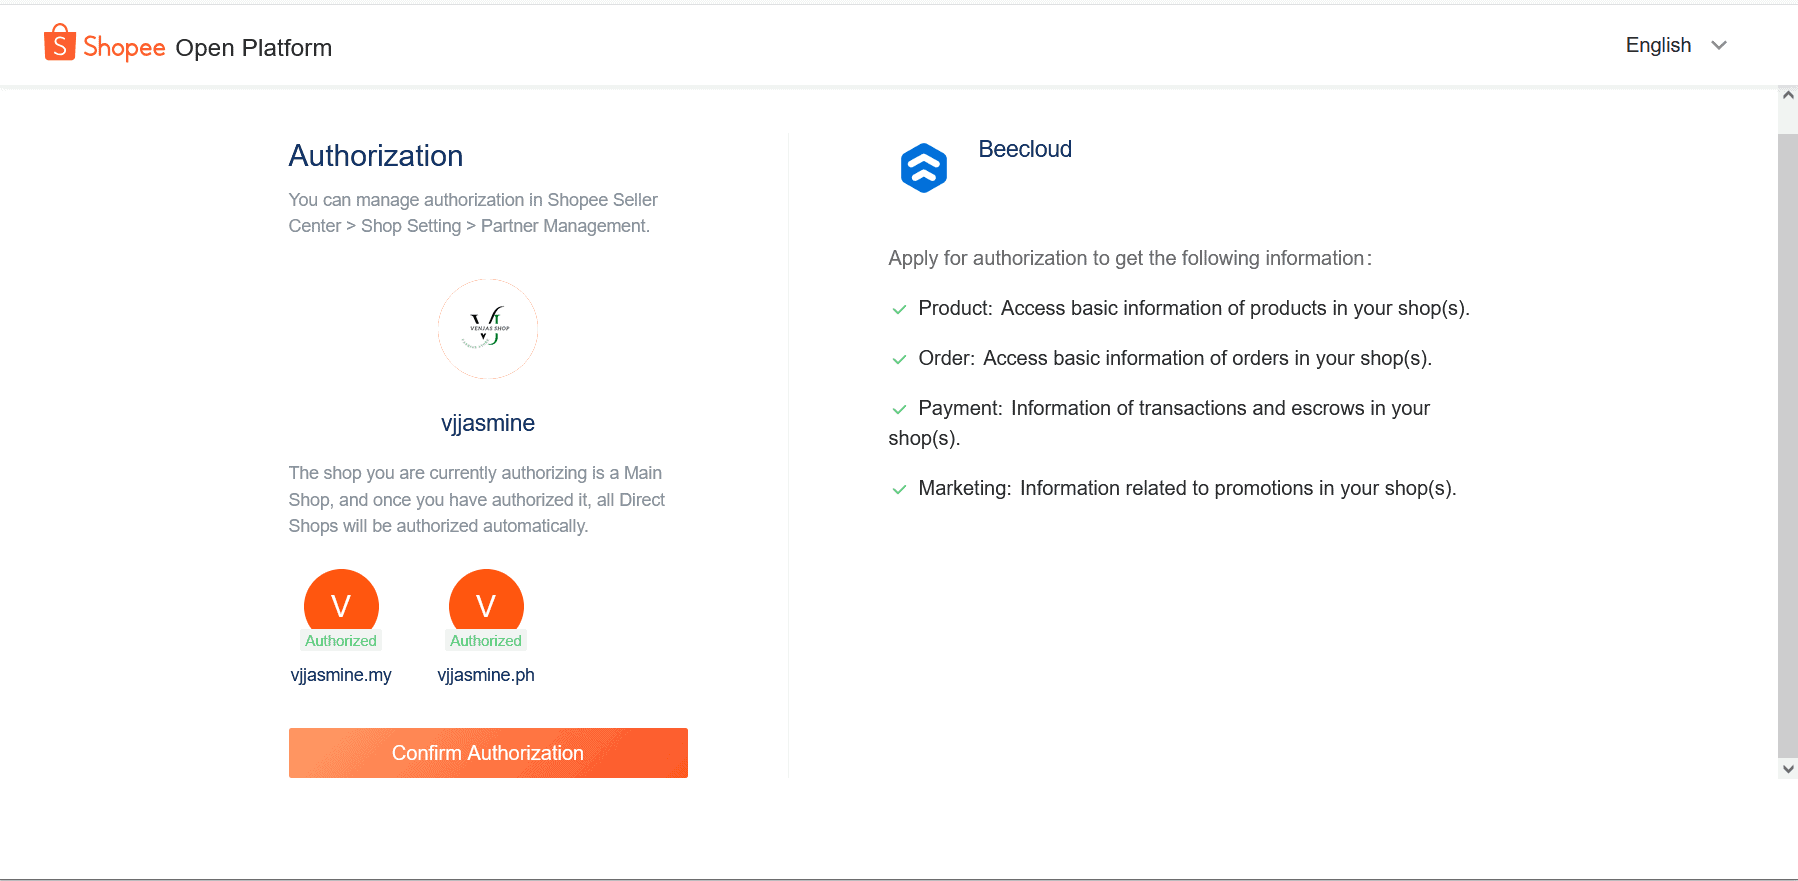Viewport: 1798px width, 881px height.
Task: Click the Shopee shopping bag logo
Action: coord(60,43)
